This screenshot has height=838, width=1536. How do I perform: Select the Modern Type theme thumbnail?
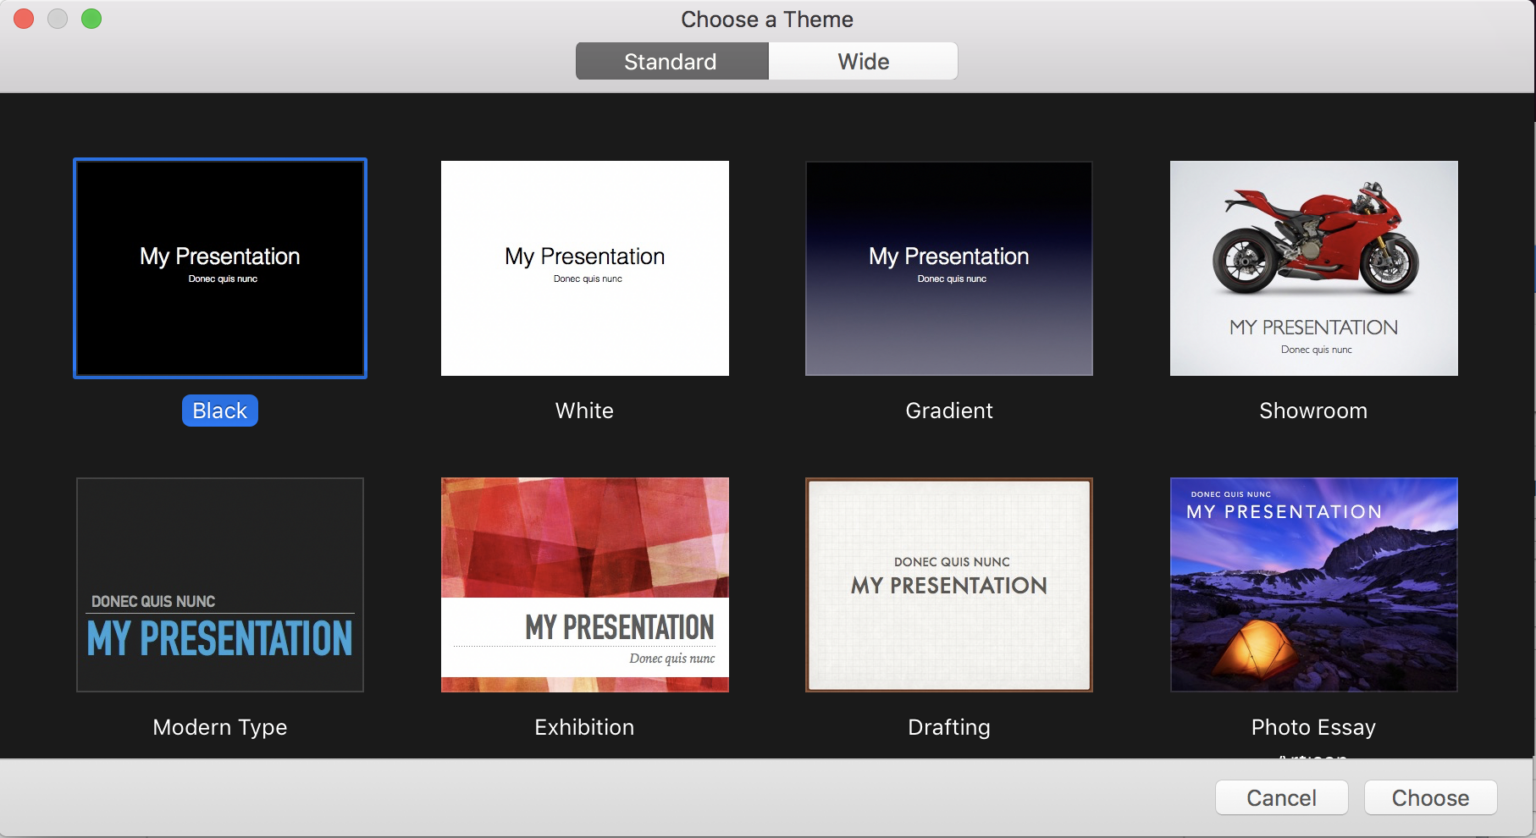pyautogui.click(x=219, y=585)
